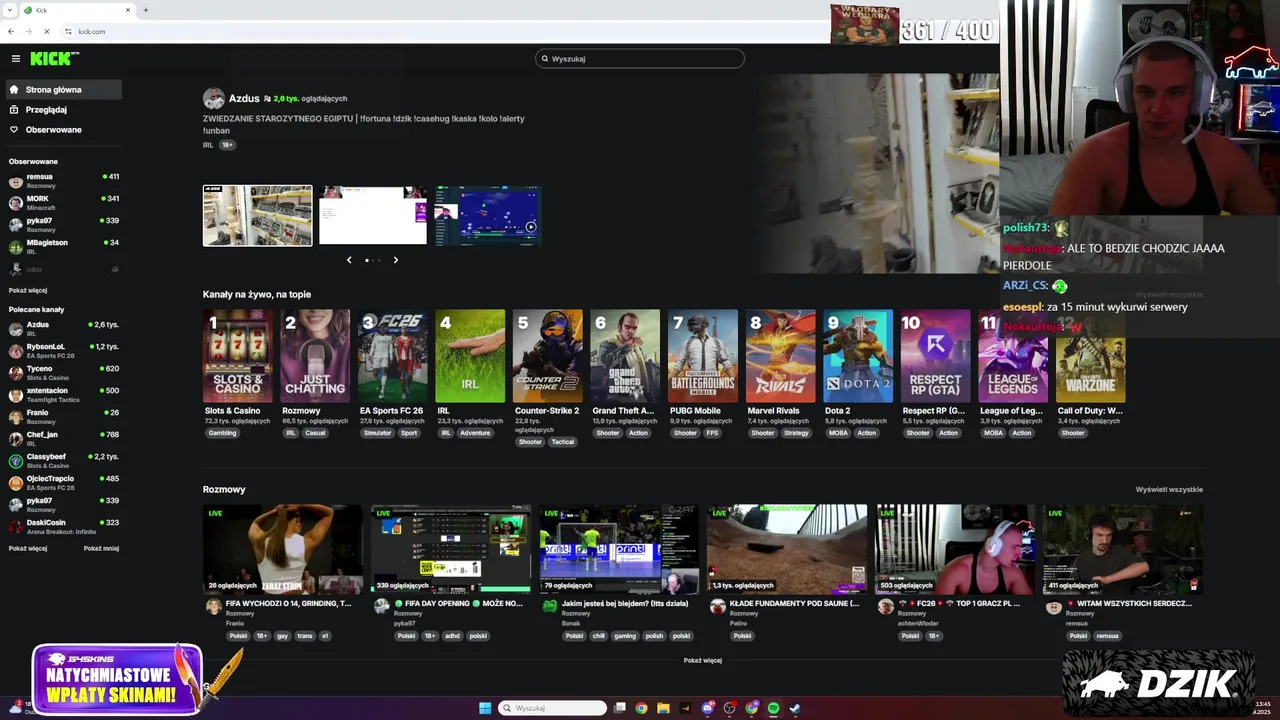The height and width of the screenshot is (720, 1280).
Task: Open xntentacion from recommended channels
Action: point(47,391)
